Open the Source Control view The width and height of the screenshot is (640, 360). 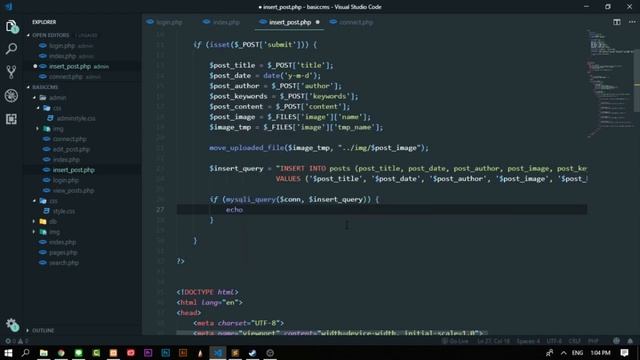point(11,72)
